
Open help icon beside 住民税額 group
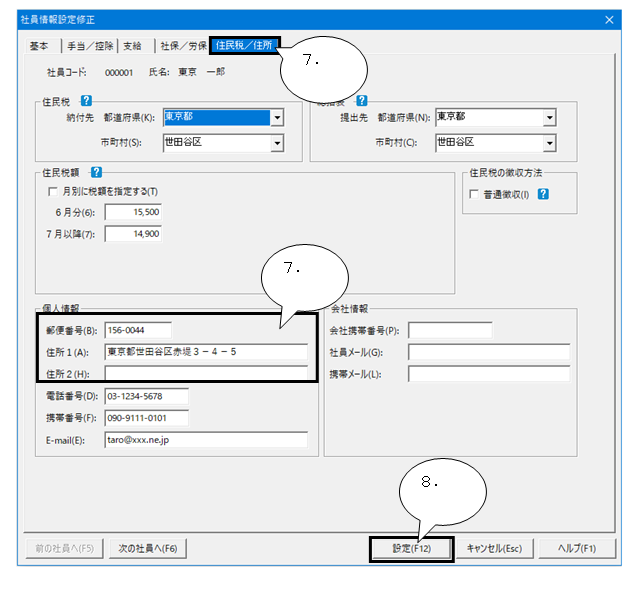click(96, 172)
